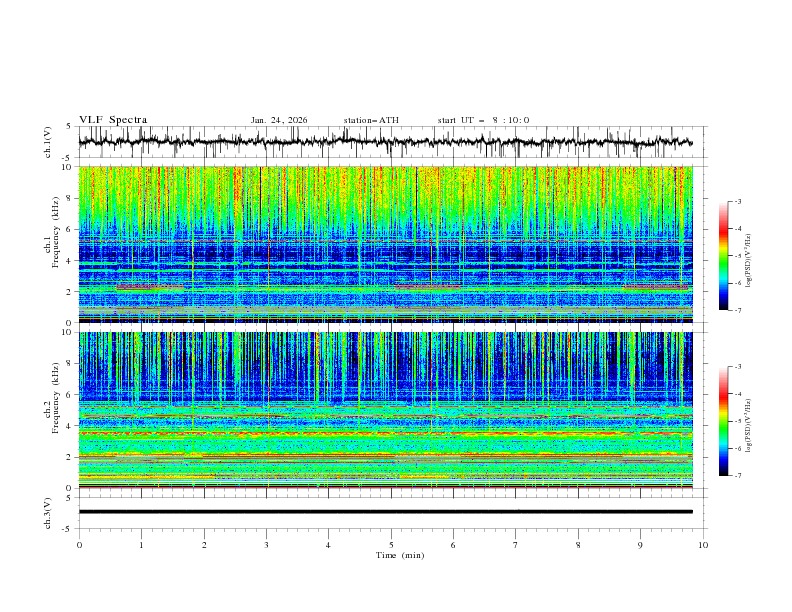Click the "Time (min)" axis label
Image resolution: width=792 pixels, height=612 pixels.
click(400, 555)
